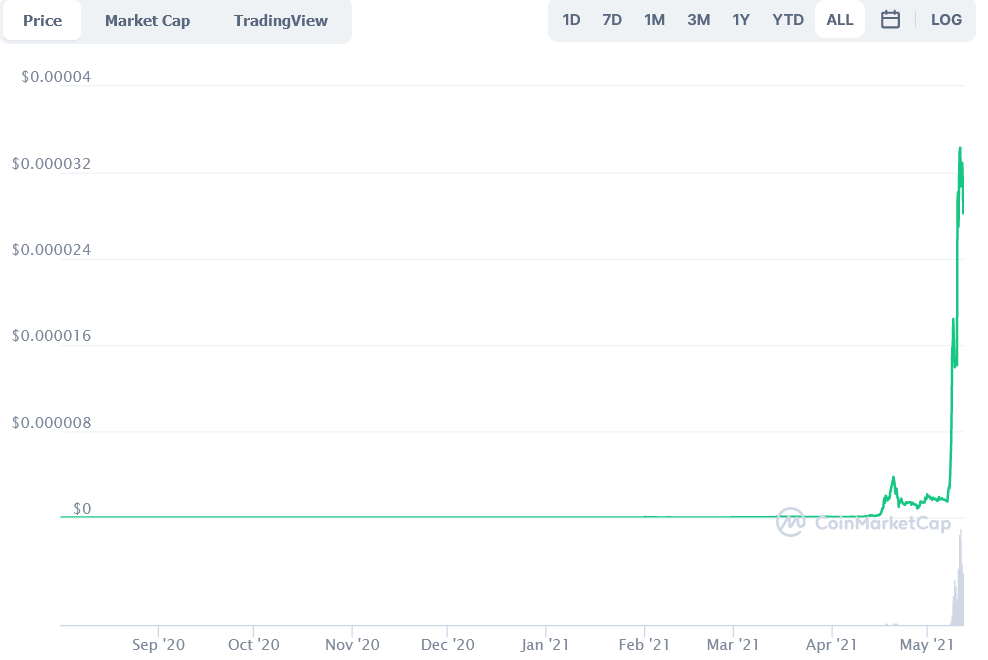Click the $0.00004 y-axis label
The image size is (988, 660).
(56, 77)
